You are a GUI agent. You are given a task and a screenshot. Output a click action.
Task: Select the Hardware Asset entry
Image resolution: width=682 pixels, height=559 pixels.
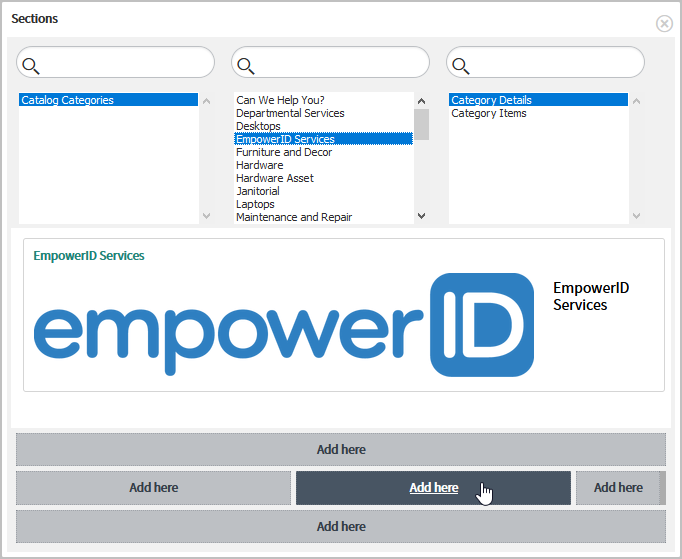tap(274, 178)
